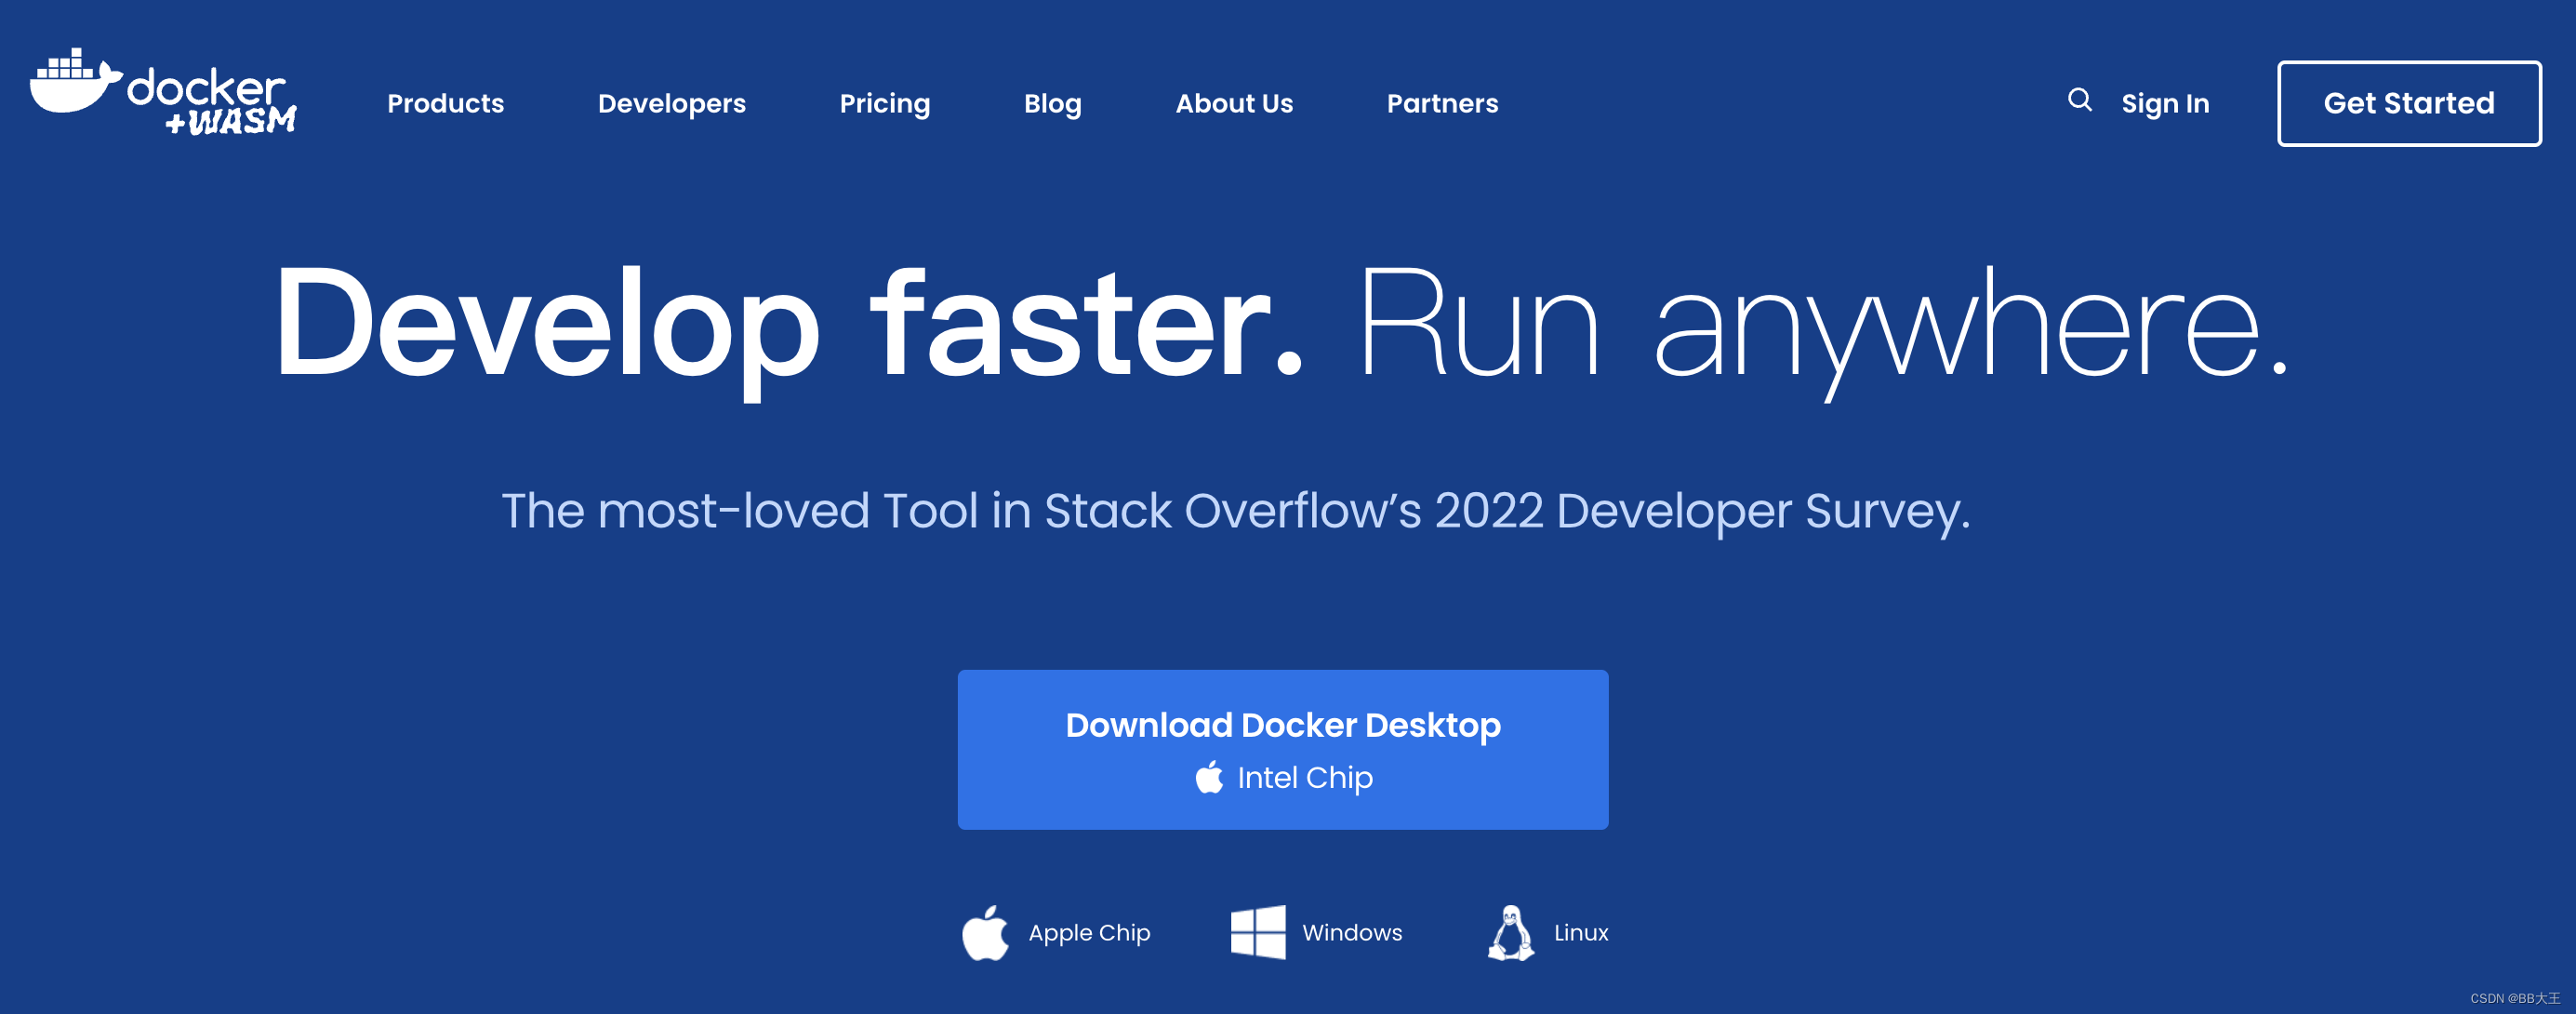Click Sign In
The height and width of the screenshot is (1014, 2576).
pyautogui.click(x=2164, y=104)
